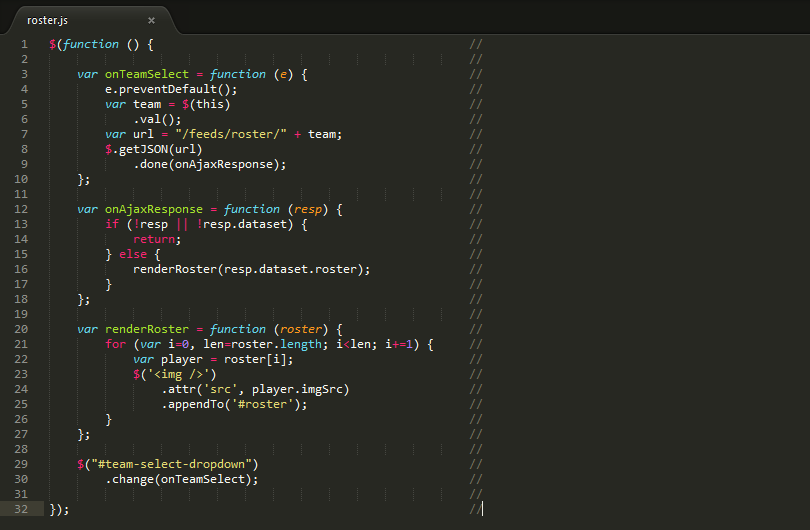The height and width of the screenshot is (530, 810).
Task: Click player variable on line 22
Action: point(181,359)
